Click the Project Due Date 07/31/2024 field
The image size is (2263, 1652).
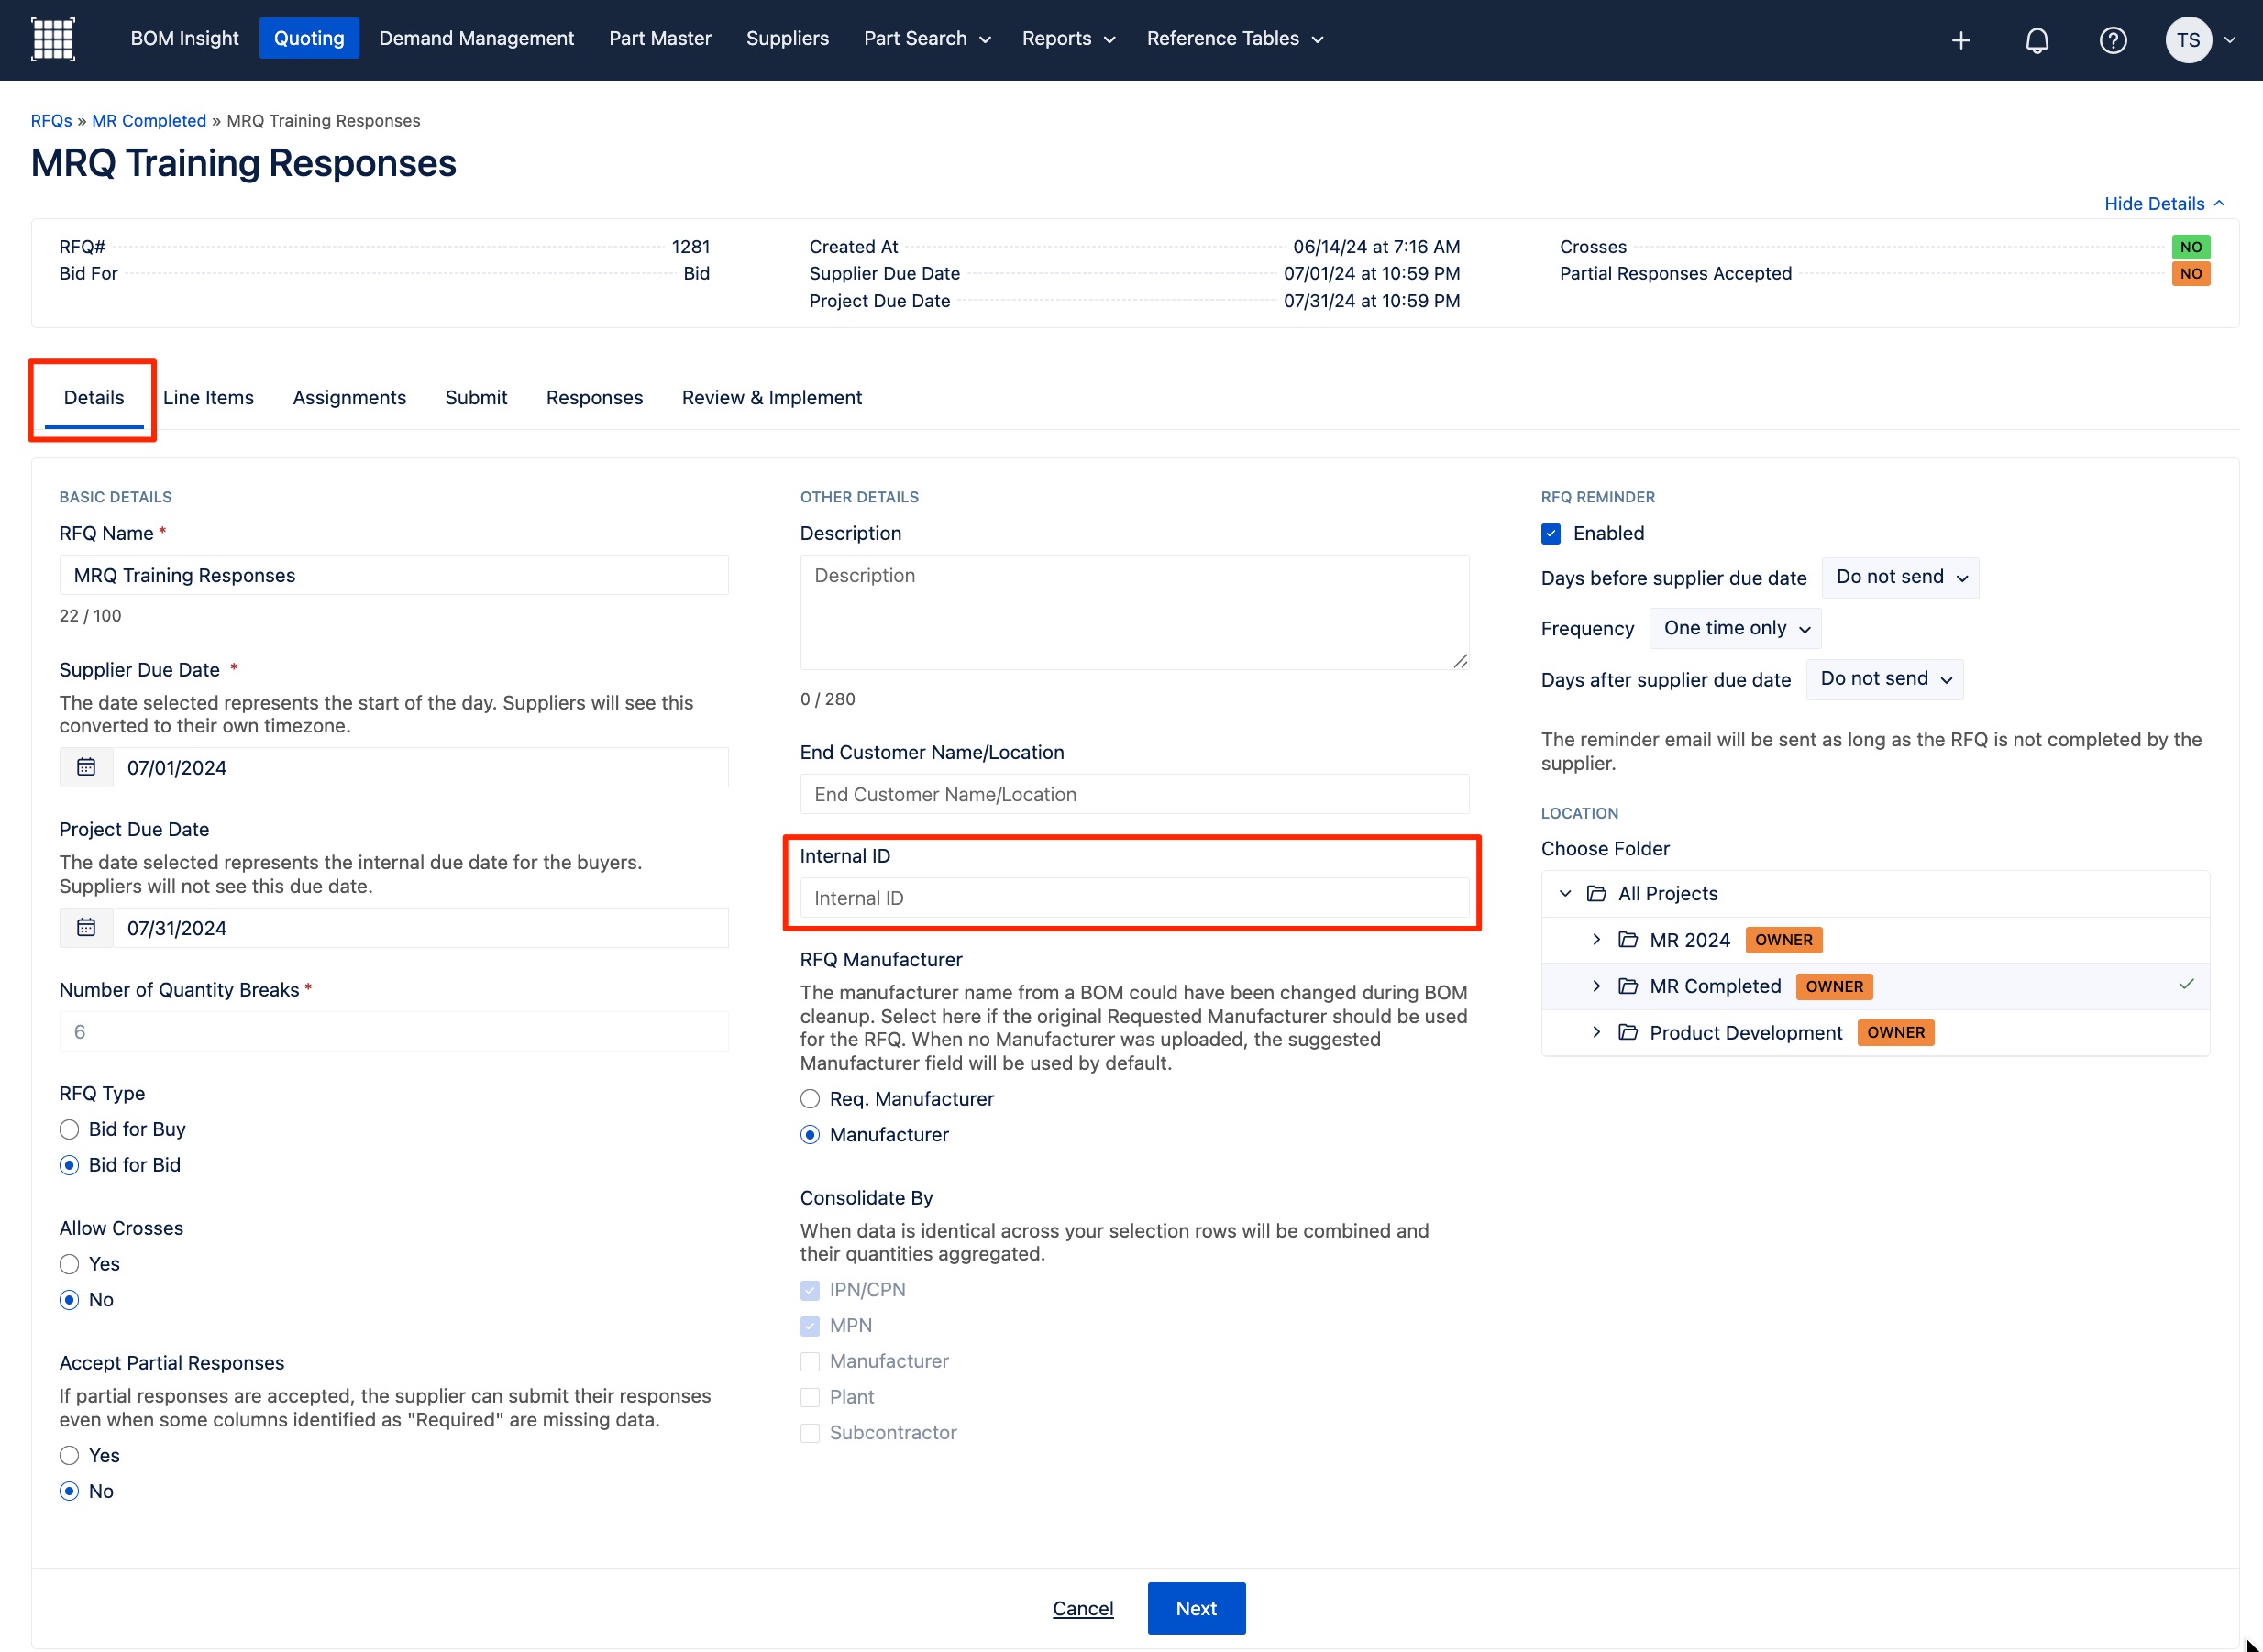[420, 928]
